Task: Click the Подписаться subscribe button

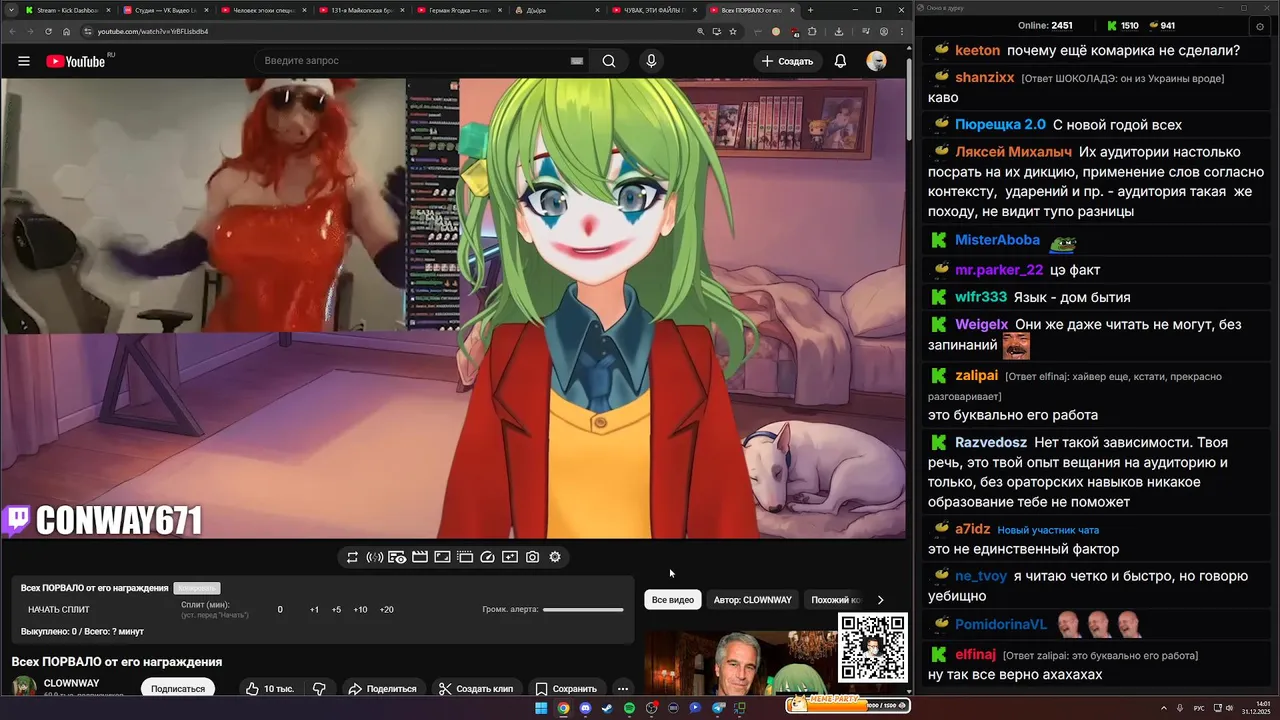Action: coord(178,688)
